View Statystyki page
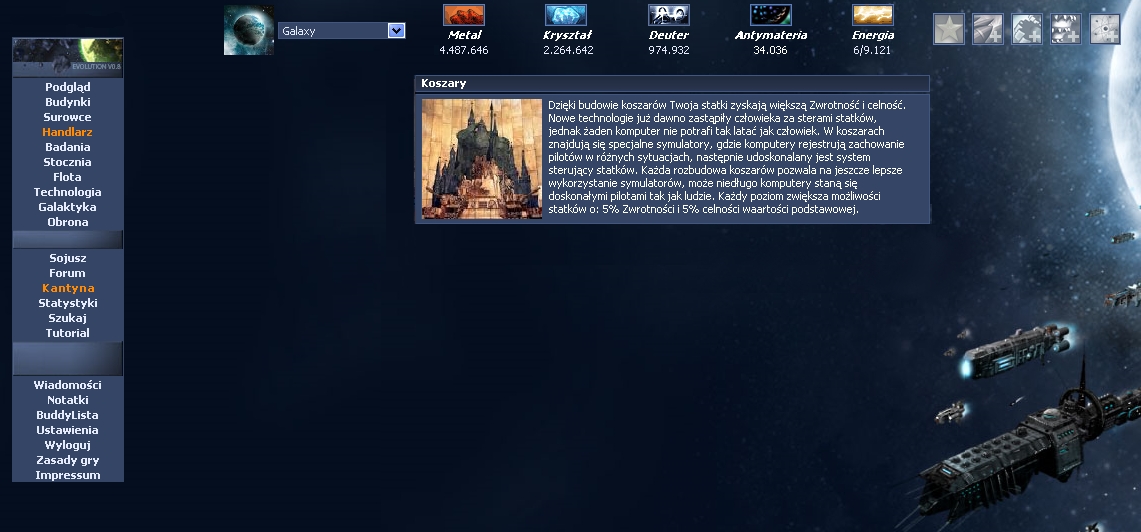This screenshot has width=1141, height=532. tap(68, 303)
